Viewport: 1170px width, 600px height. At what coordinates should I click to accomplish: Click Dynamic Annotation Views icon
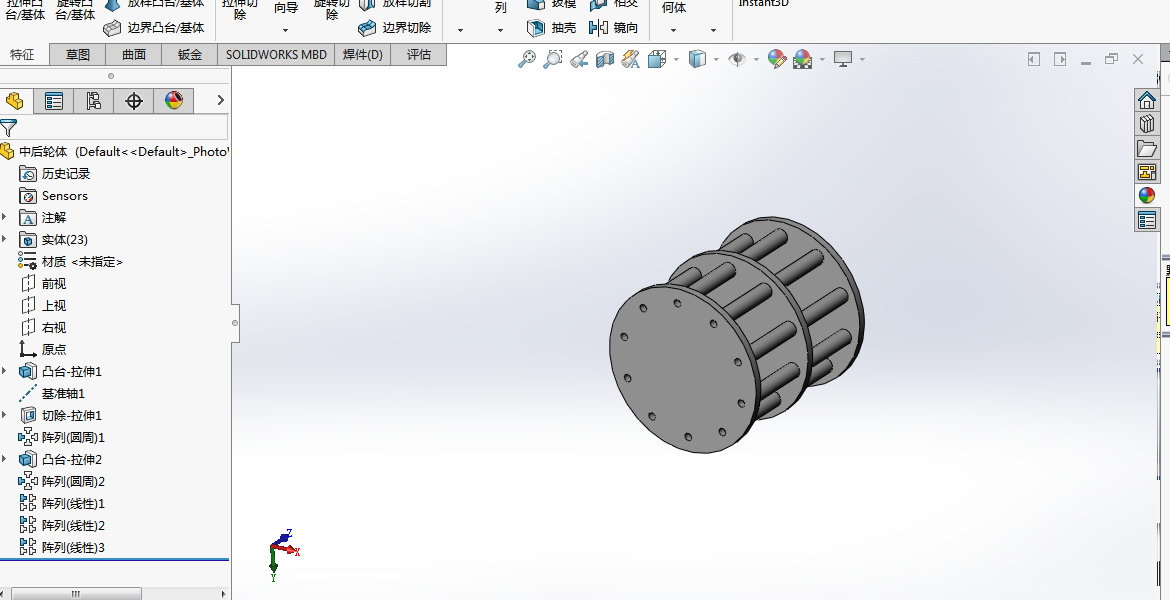631,59
